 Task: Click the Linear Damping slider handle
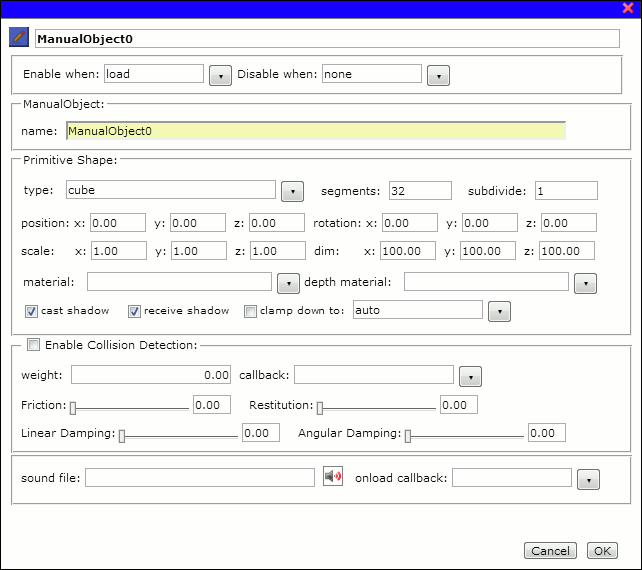tap(122, 436)
